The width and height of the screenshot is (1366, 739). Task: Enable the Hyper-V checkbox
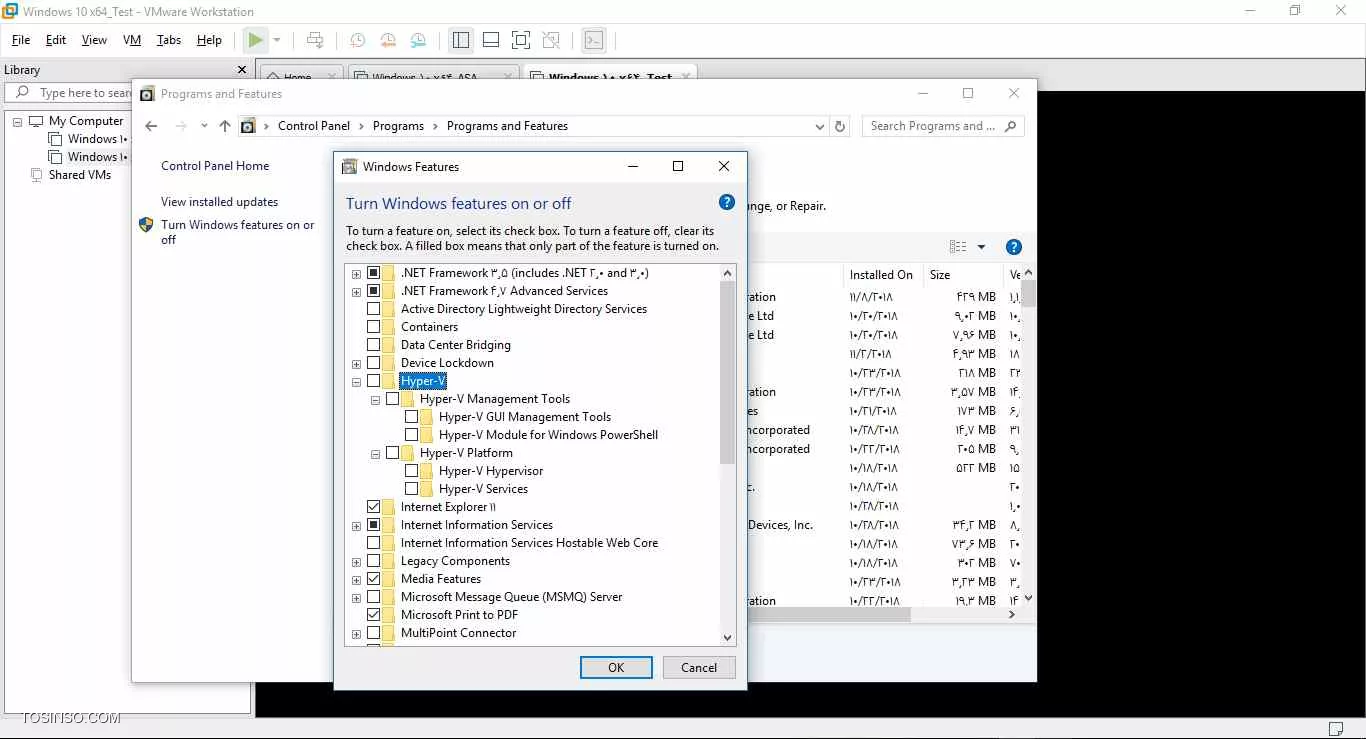pyautogui.click(x=374, y=381)
